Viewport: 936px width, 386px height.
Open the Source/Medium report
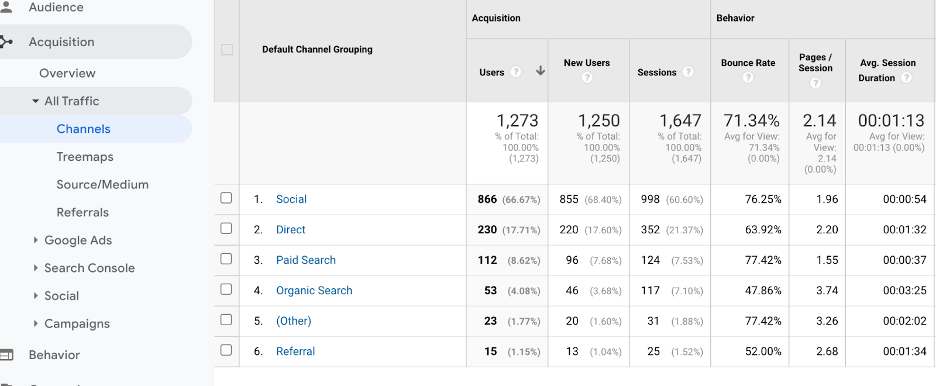pos(103,185)
